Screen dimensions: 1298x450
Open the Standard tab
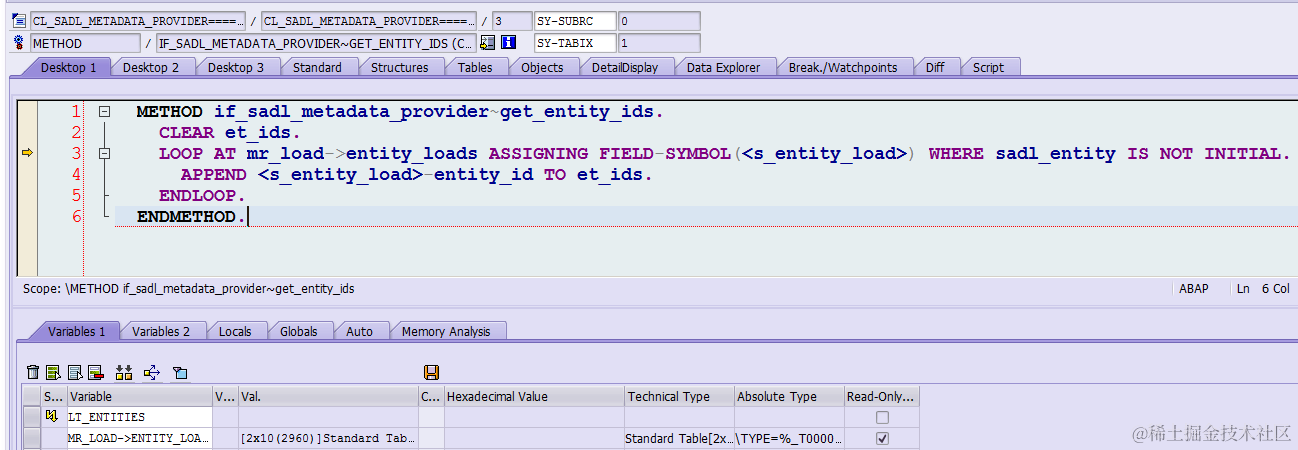tap(317, 67)
